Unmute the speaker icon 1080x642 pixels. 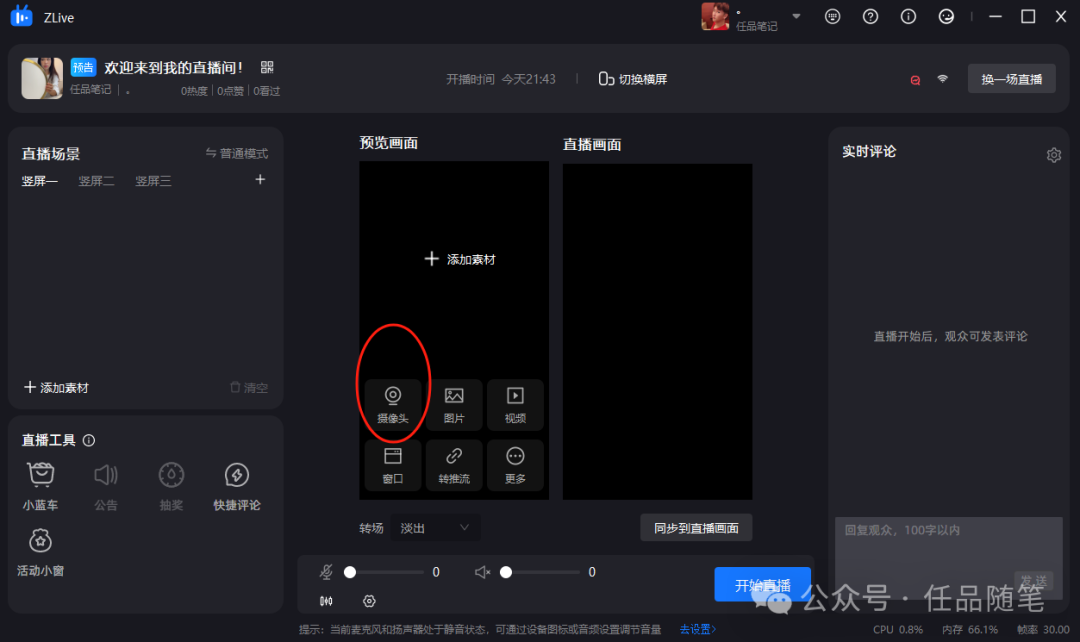[481, 572]
